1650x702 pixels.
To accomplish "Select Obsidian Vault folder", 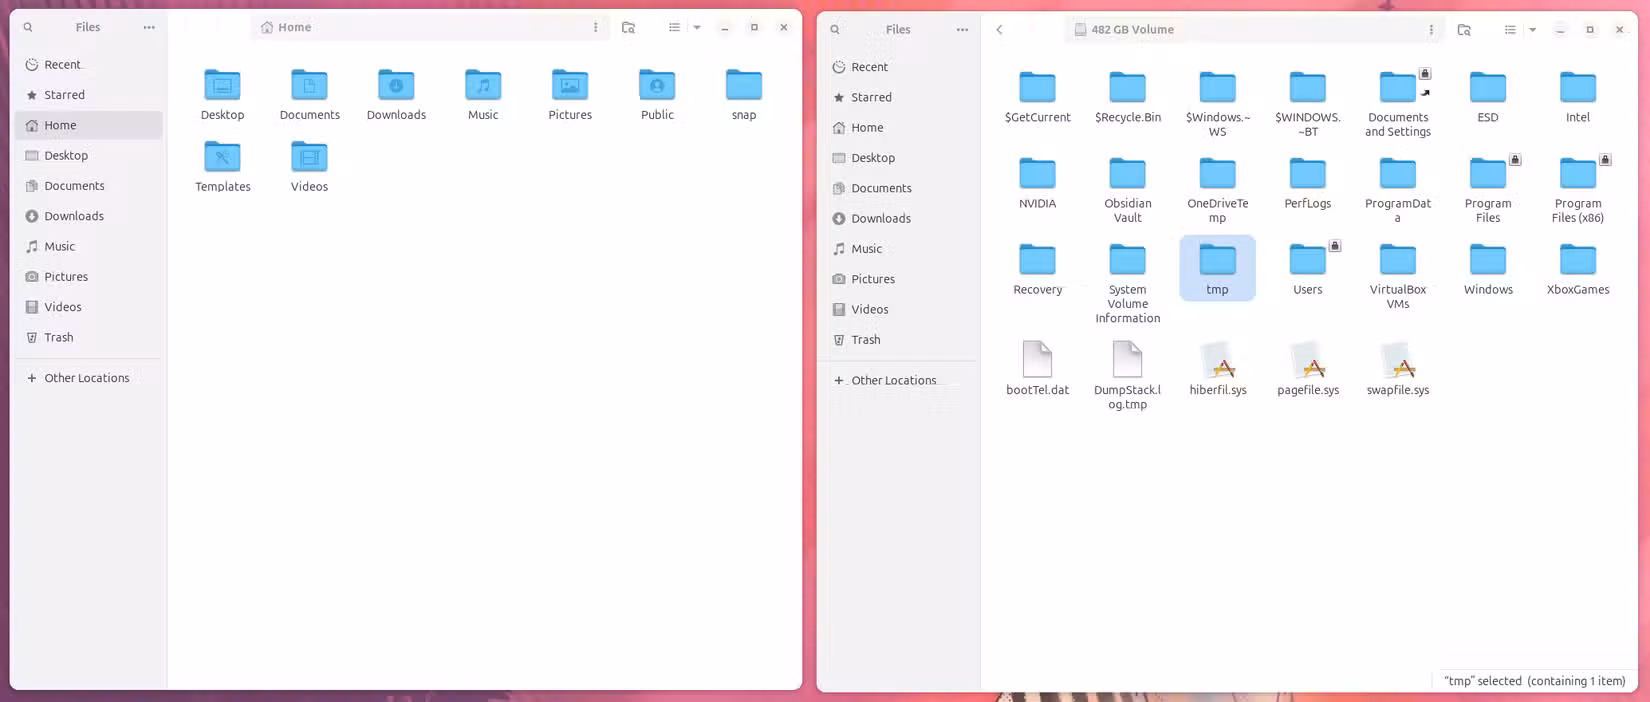I will click(x=1127, y=190).
